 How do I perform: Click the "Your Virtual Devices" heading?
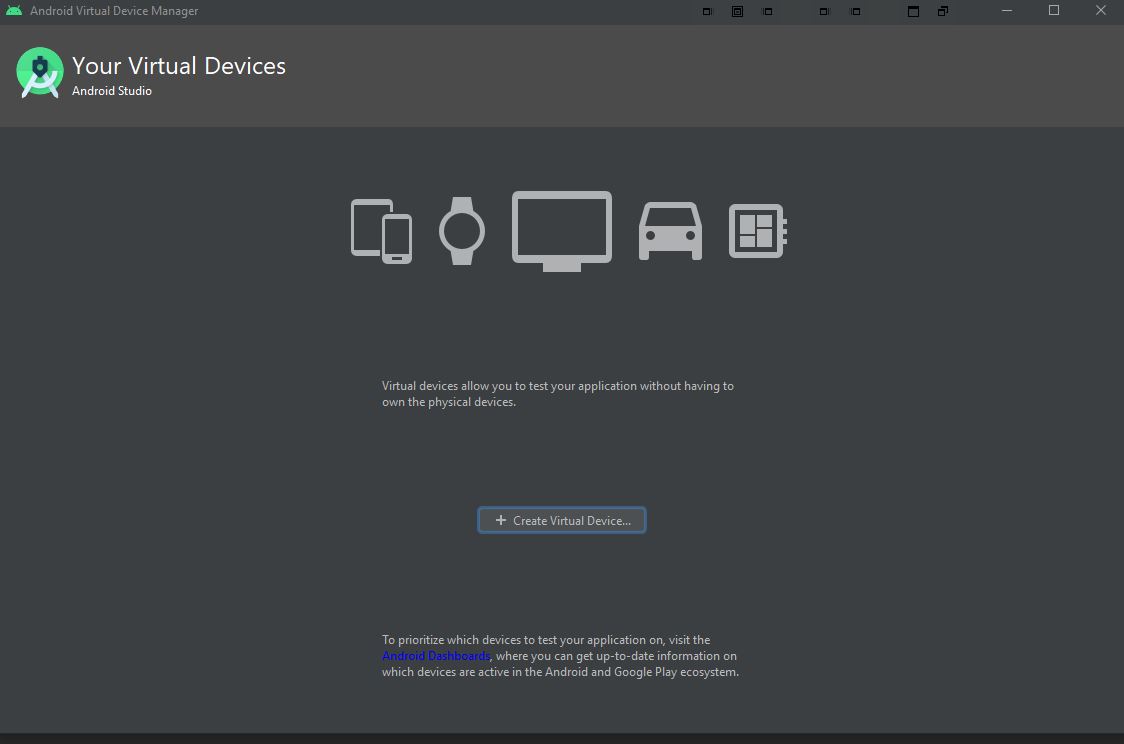click(x=178, y=66)
